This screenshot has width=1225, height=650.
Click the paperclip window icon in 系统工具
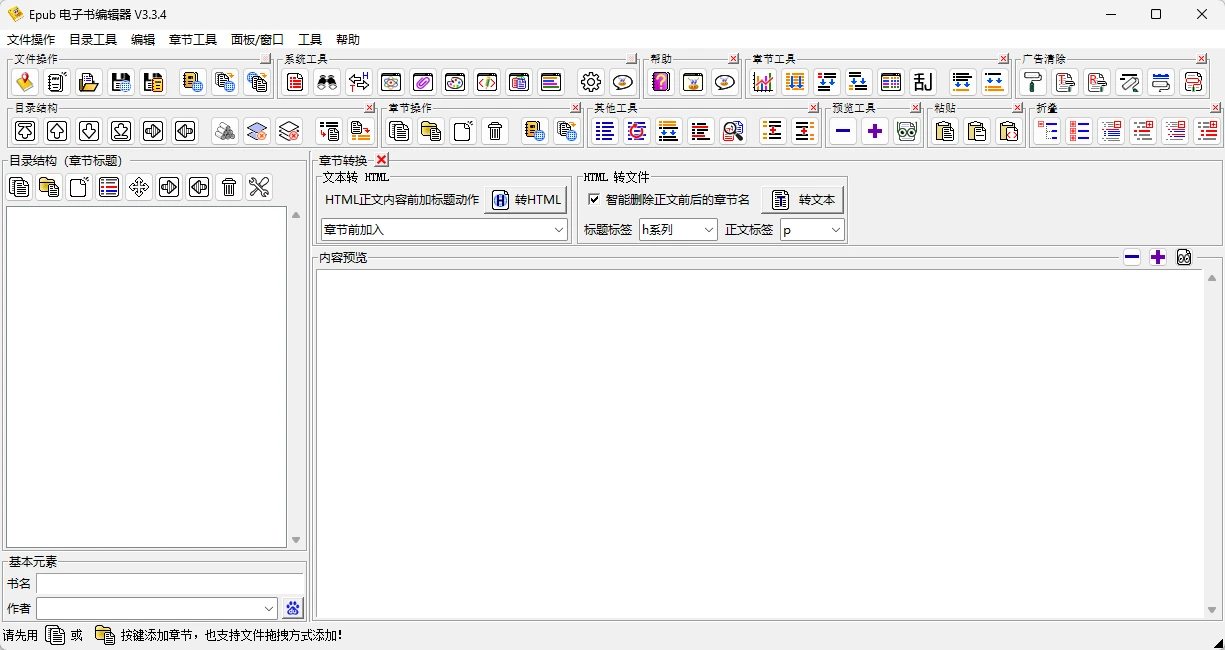(x=423, y=82)
